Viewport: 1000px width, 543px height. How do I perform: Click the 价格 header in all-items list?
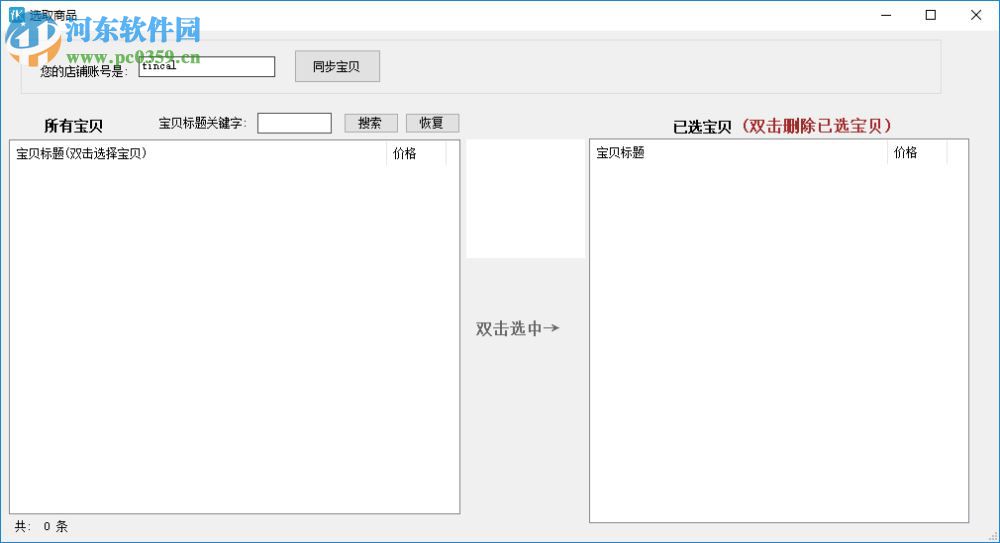click(x=416, y=154)
